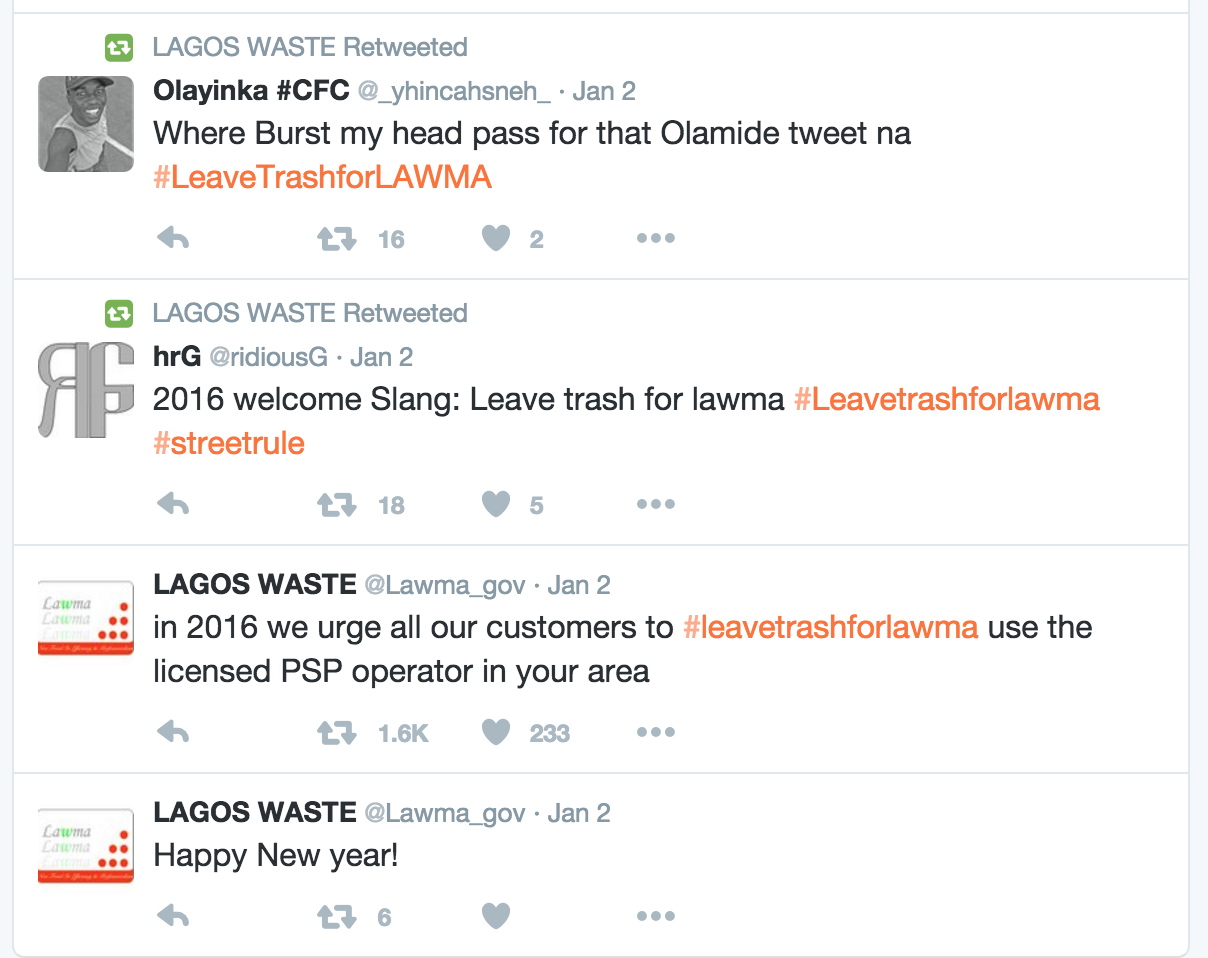Reply to hrG's 2016 welcome Slang tweet
The height and width of the screenshot is (958, 1208).
tap(174, 505)
